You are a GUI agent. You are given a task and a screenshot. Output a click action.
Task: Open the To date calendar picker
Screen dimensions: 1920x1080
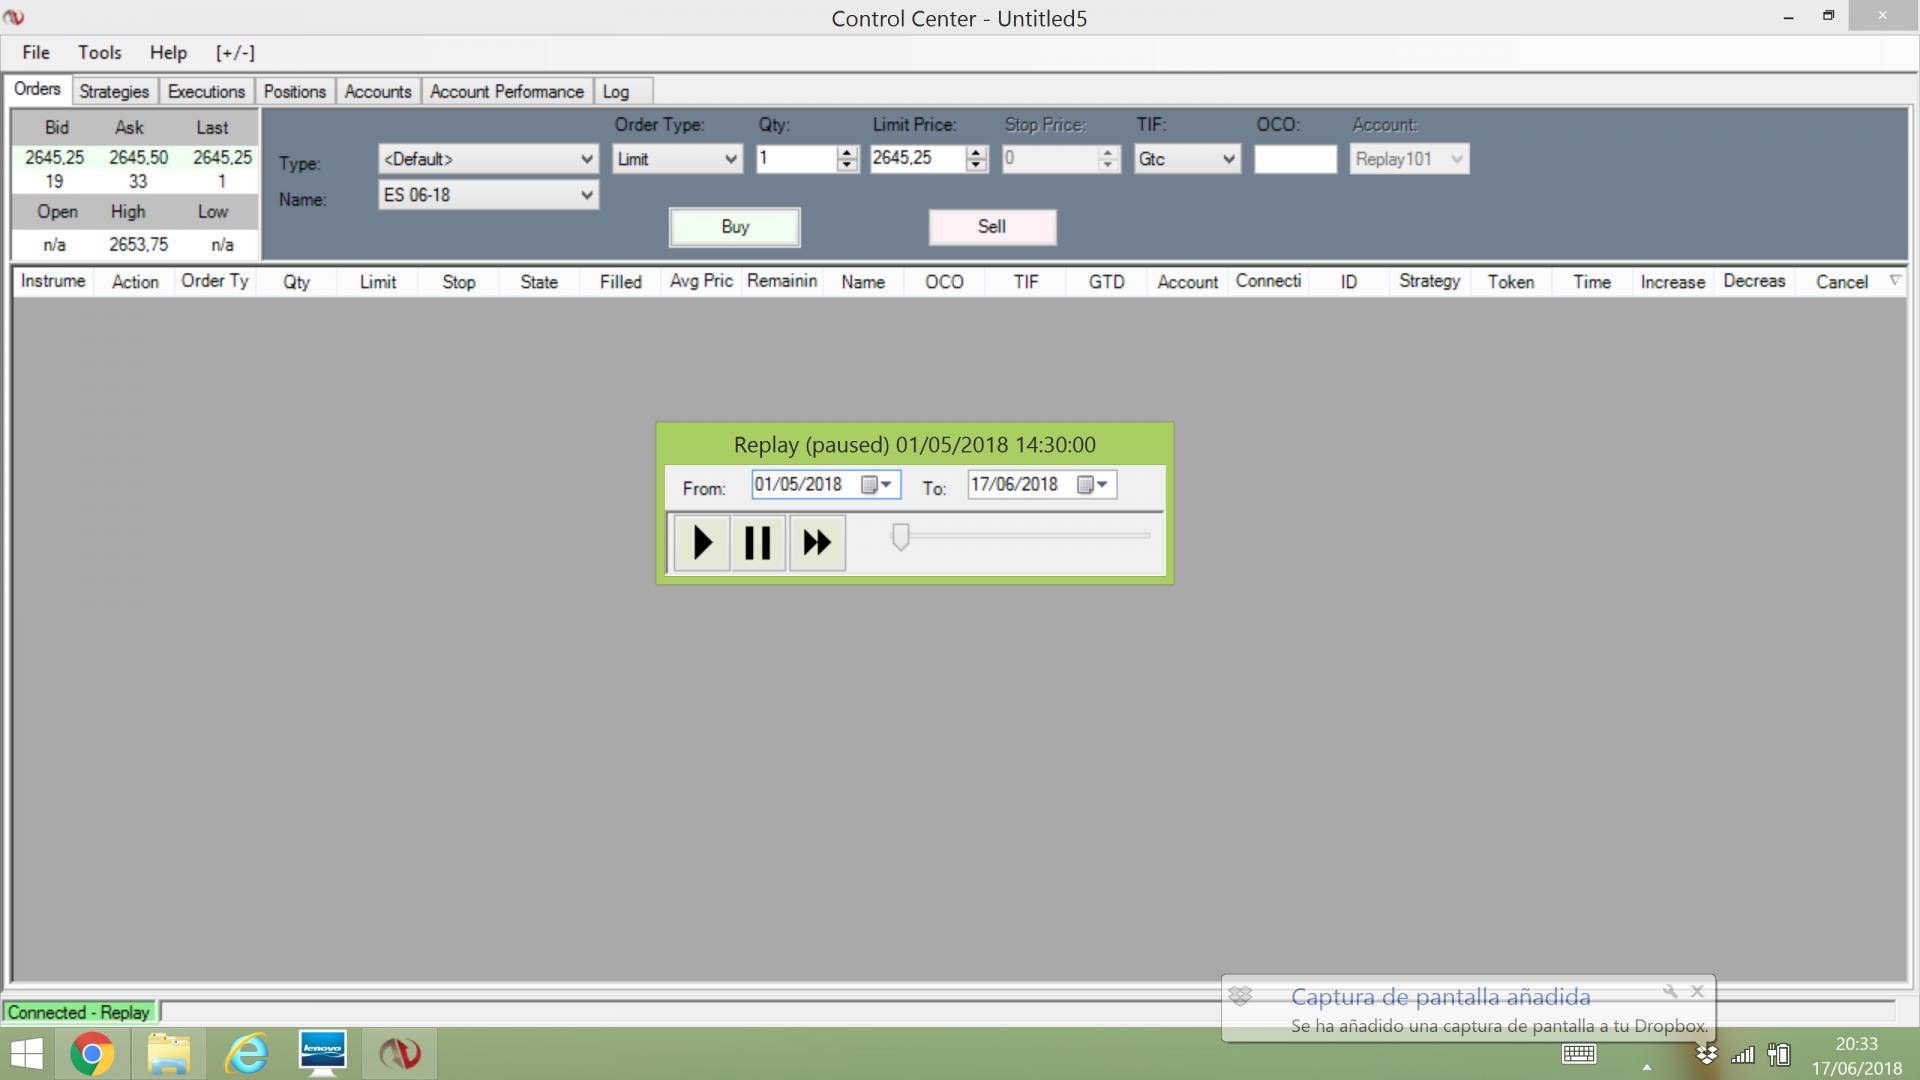(x=1093, y=485)
